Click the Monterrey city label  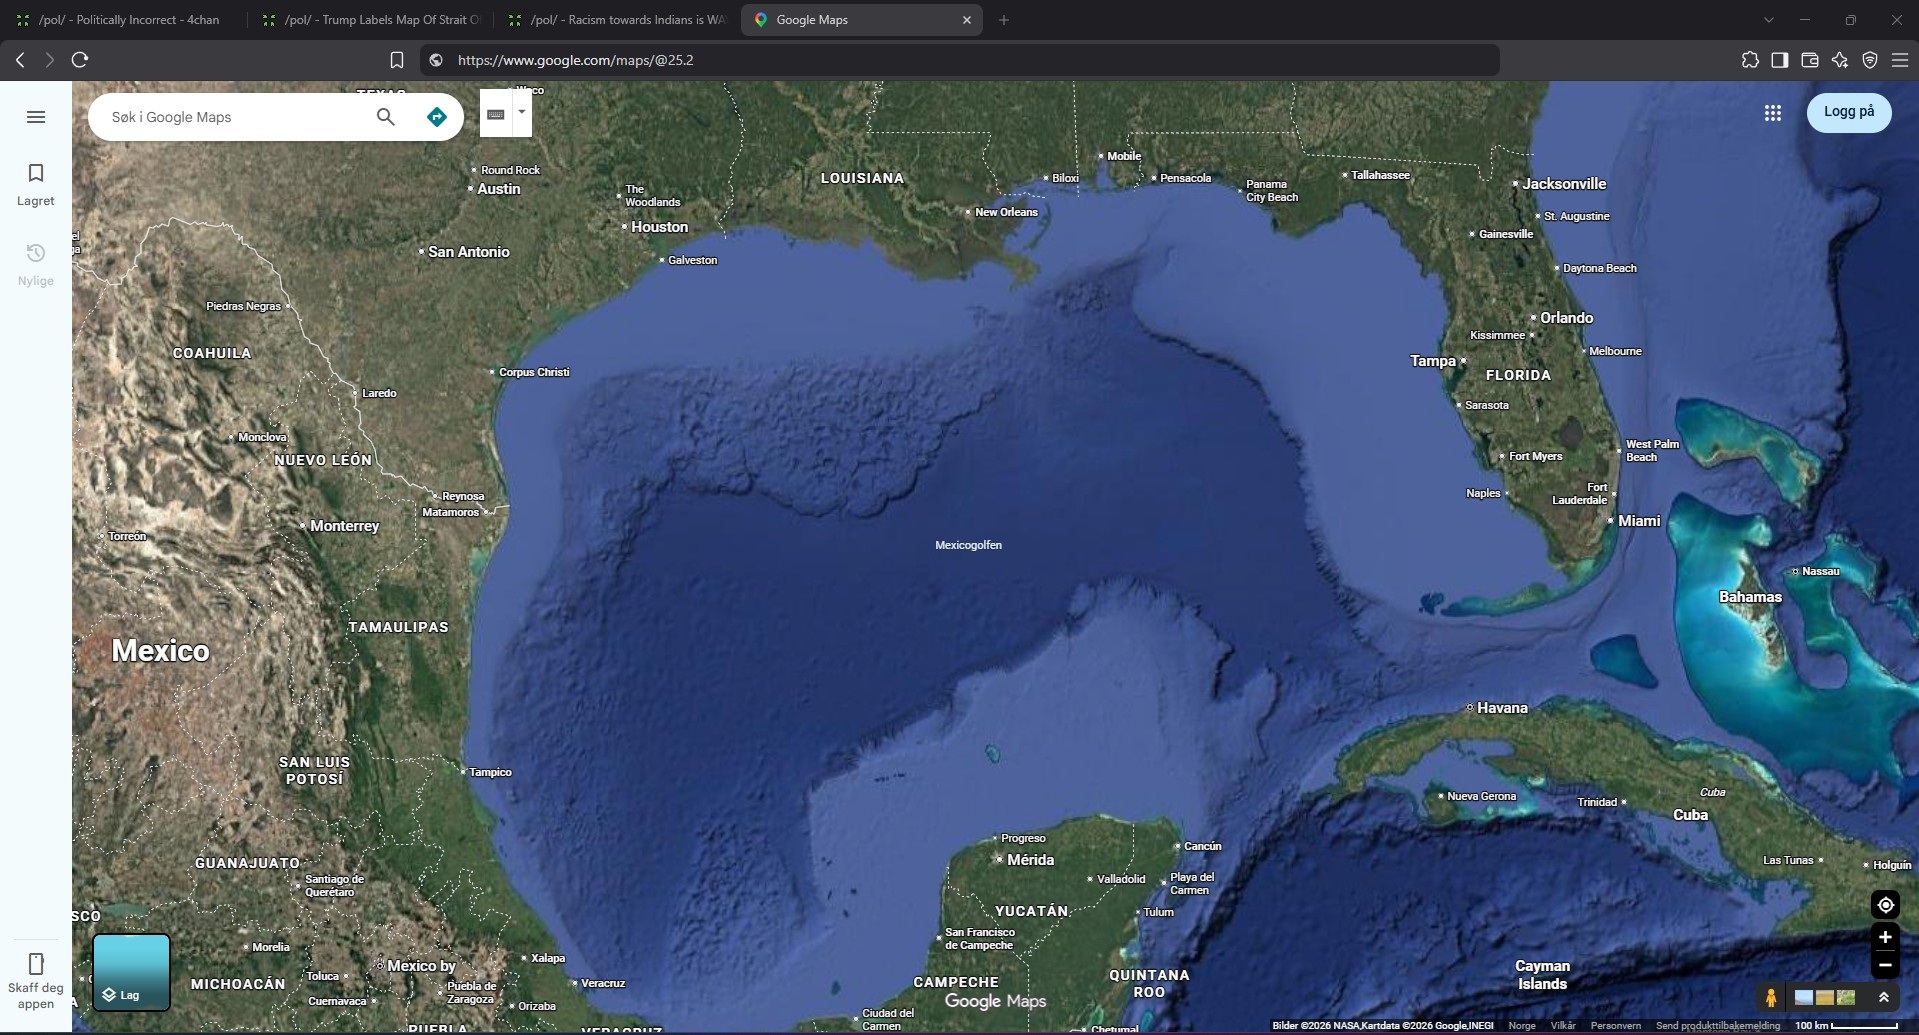point(344,526)
